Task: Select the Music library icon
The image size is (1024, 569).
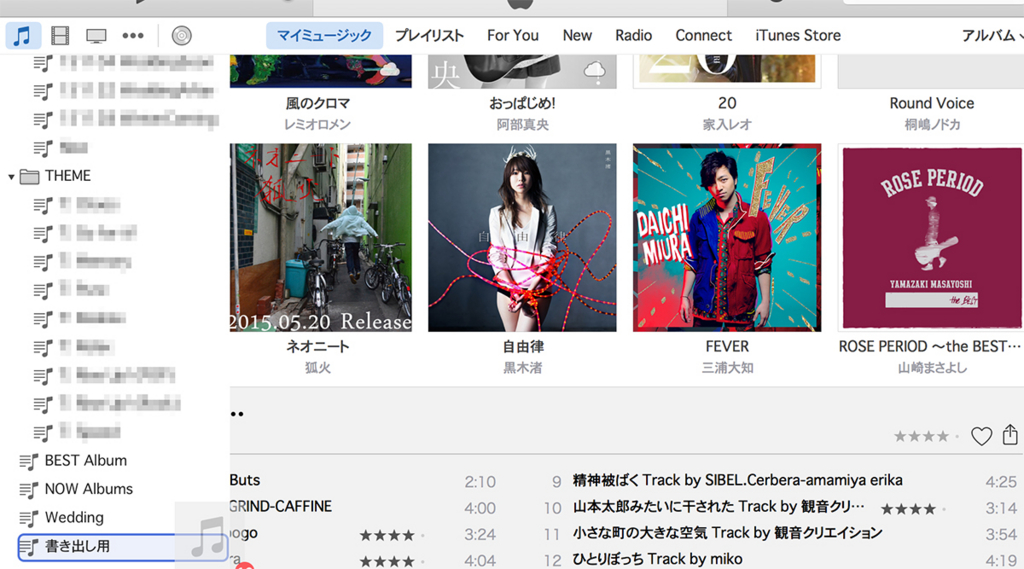Action: coord(23,35)
